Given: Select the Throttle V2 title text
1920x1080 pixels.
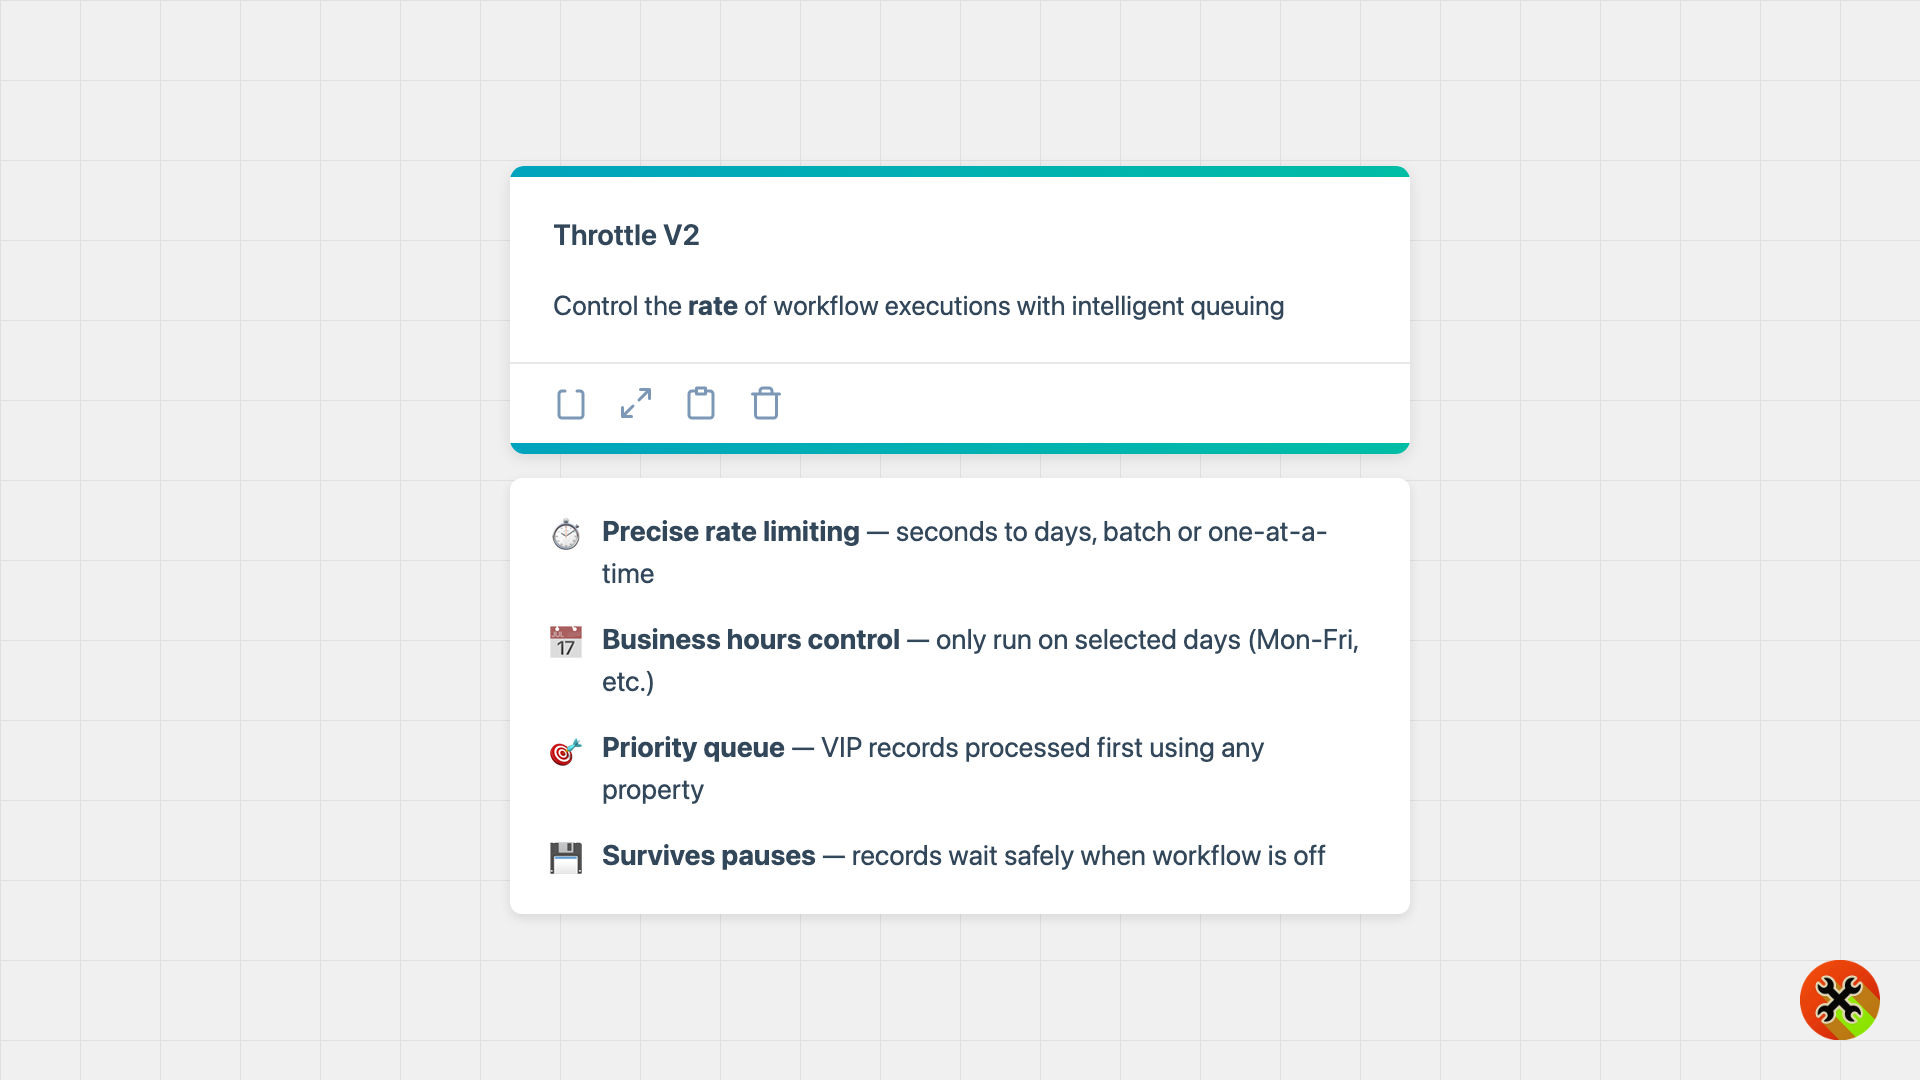Looking at the screenshot, I should click(626, 235).
